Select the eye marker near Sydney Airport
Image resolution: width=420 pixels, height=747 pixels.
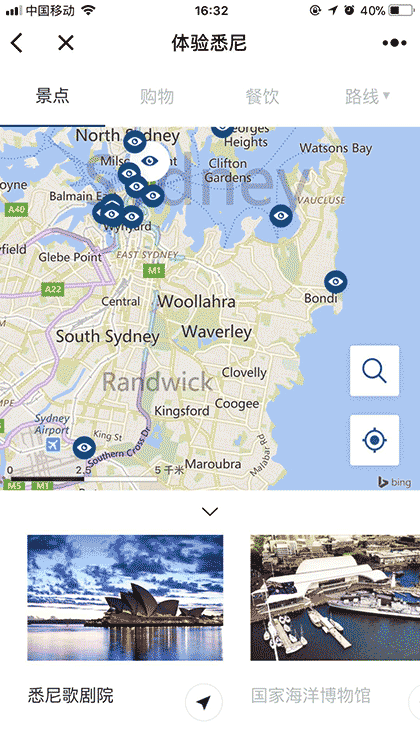pyautogui.click(x=84, y=448)
